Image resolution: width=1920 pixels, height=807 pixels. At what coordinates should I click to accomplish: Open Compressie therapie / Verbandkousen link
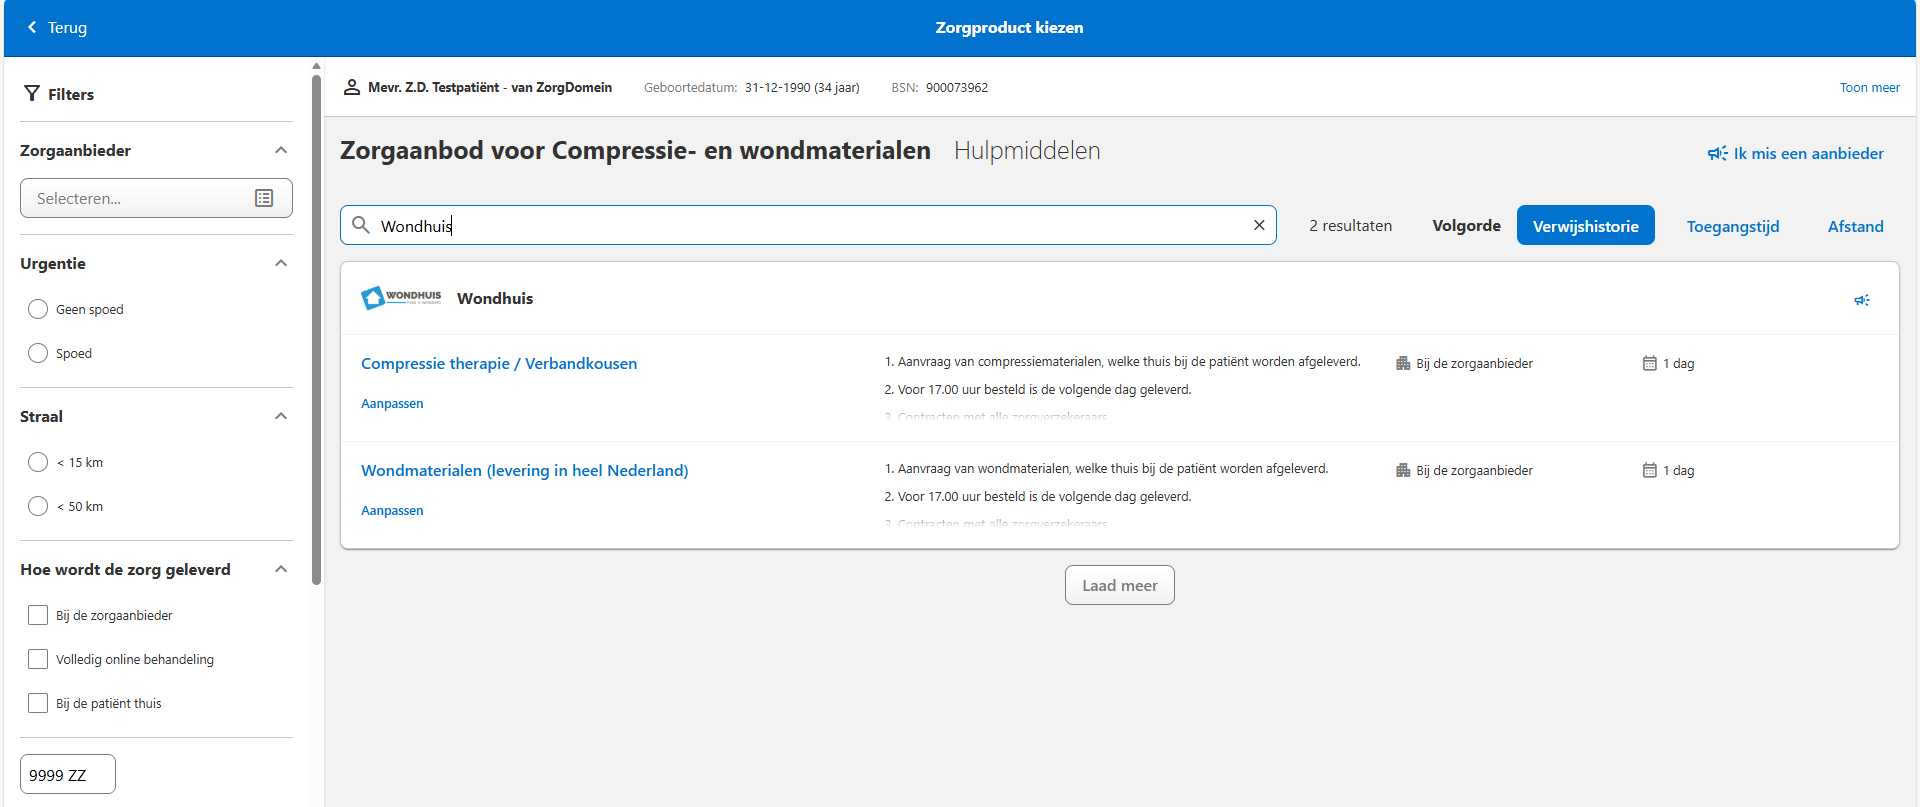coord(498,363)
